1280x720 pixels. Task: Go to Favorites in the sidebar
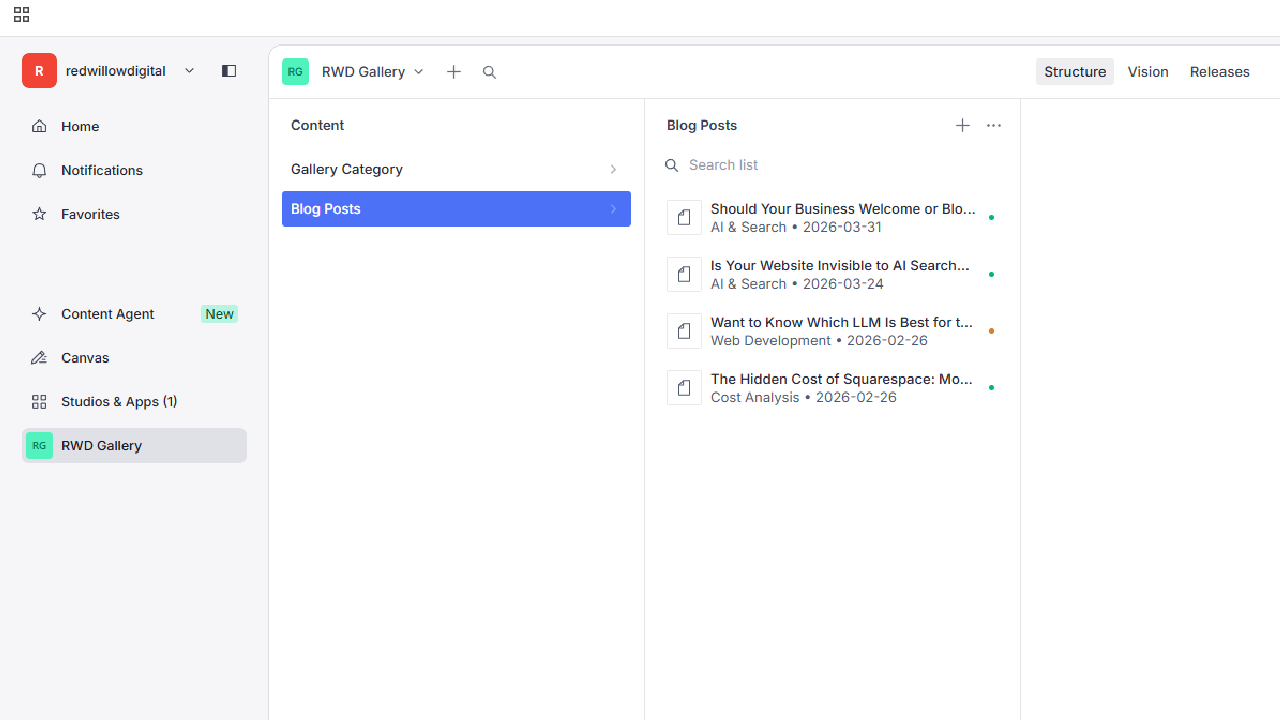coord(134,214)
